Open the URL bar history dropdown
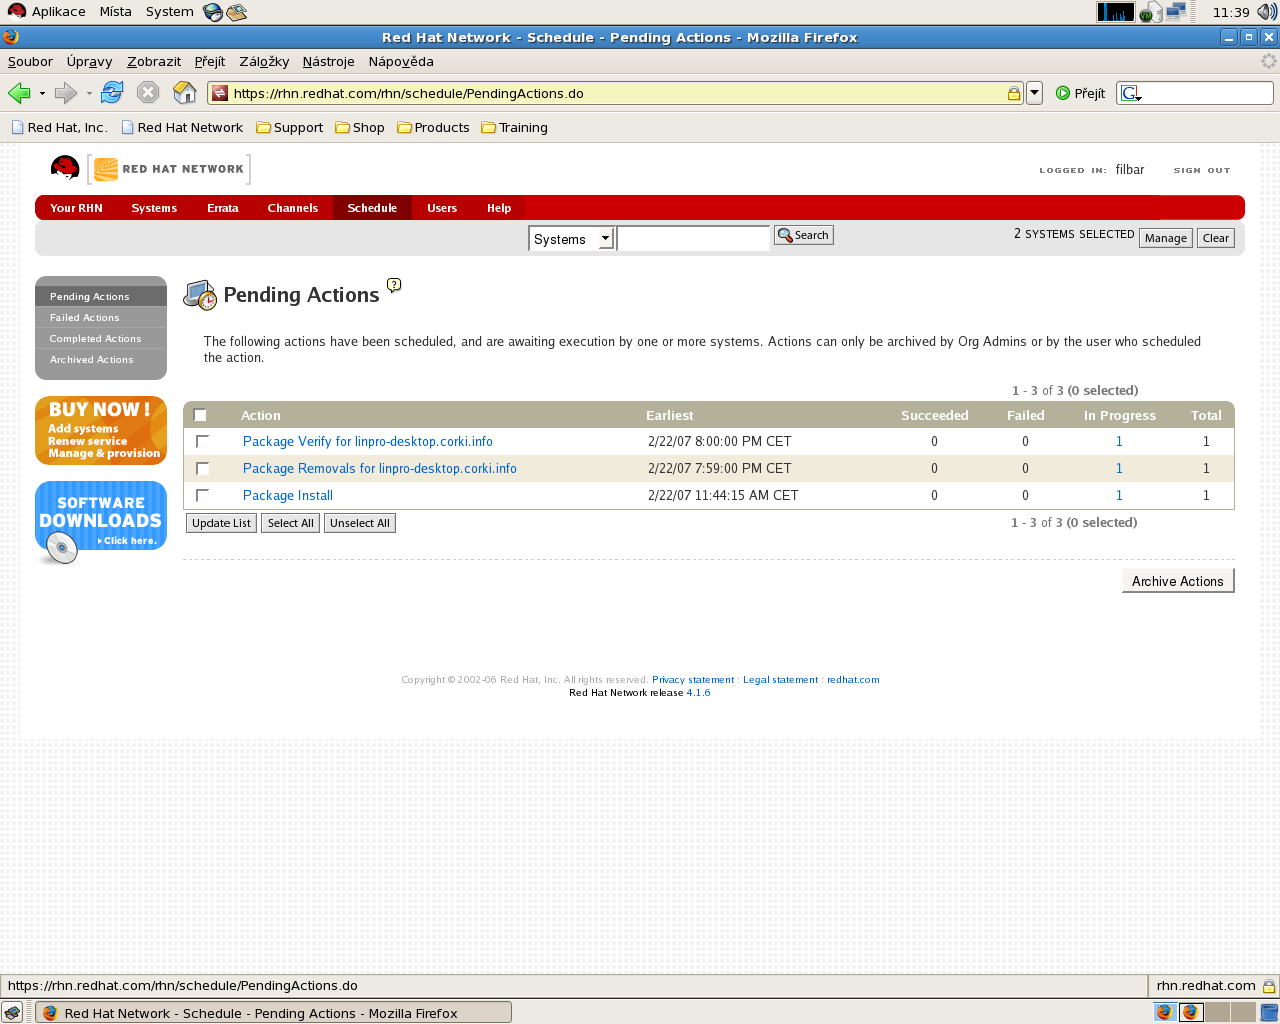 point(1035,93)
